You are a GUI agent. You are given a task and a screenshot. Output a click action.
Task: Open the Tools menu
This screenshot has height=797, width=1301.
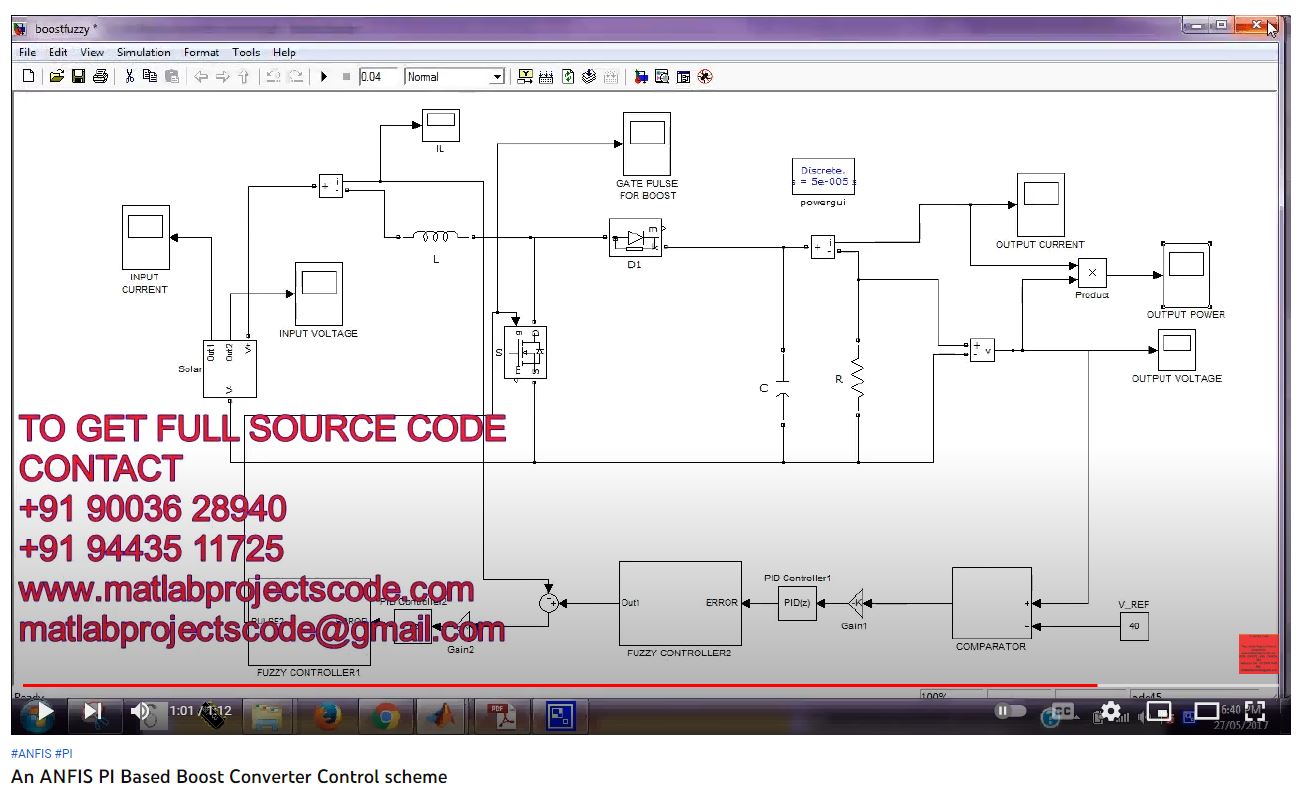(x=246, y=52)
